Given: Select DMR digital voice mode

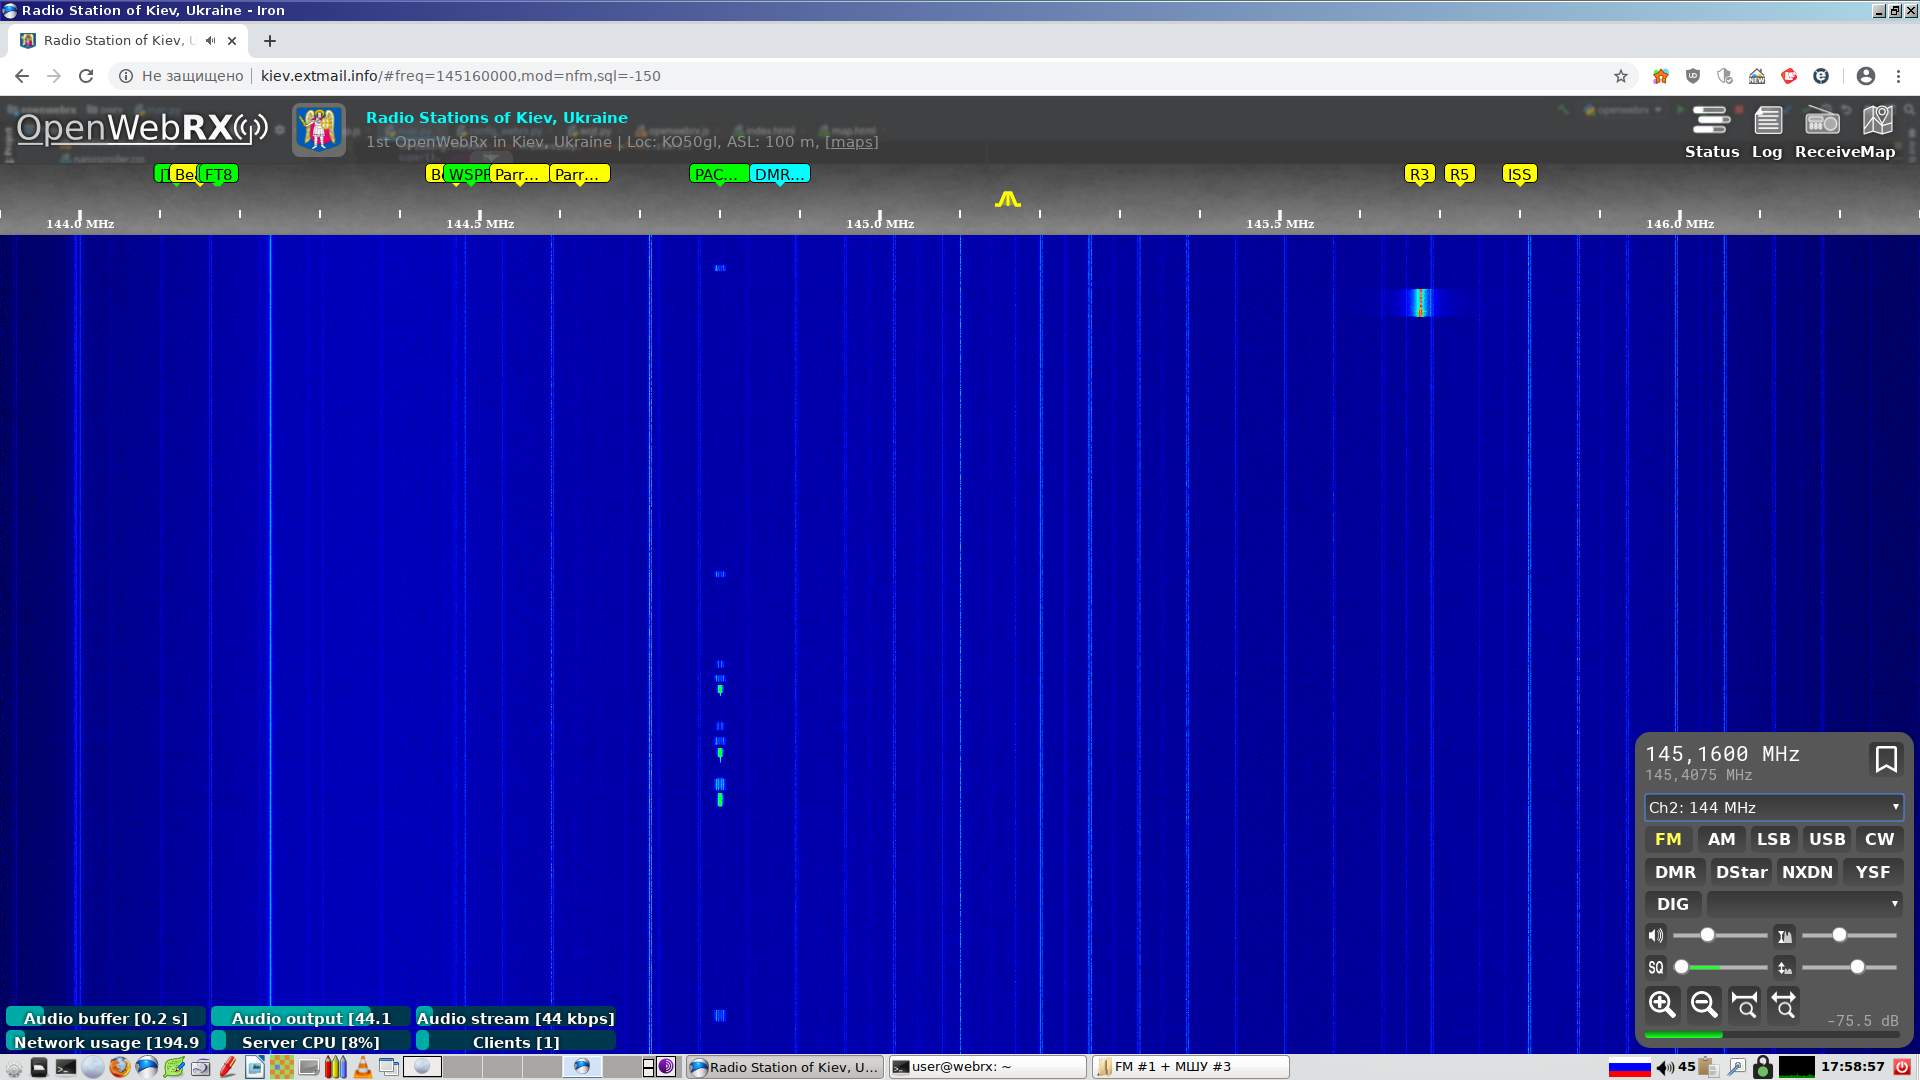Looking at the screenshot, I should pos(1675,872).
